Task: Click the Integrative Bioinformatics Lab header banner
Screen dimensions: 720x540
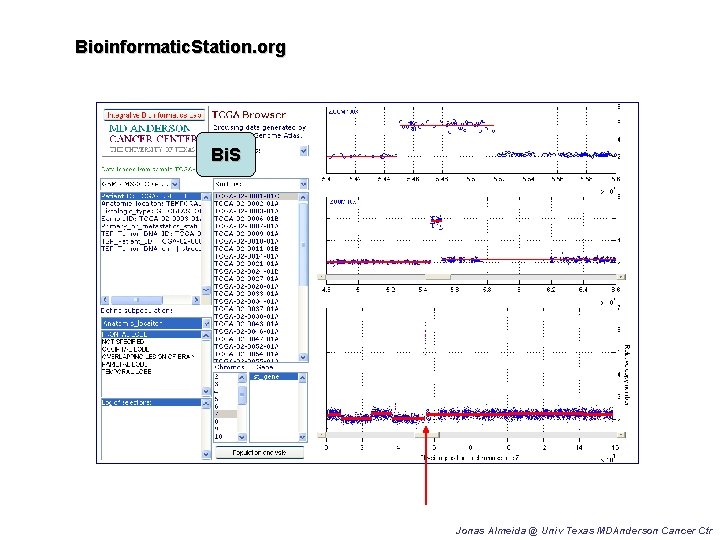Action: click(x=154, y=115)
